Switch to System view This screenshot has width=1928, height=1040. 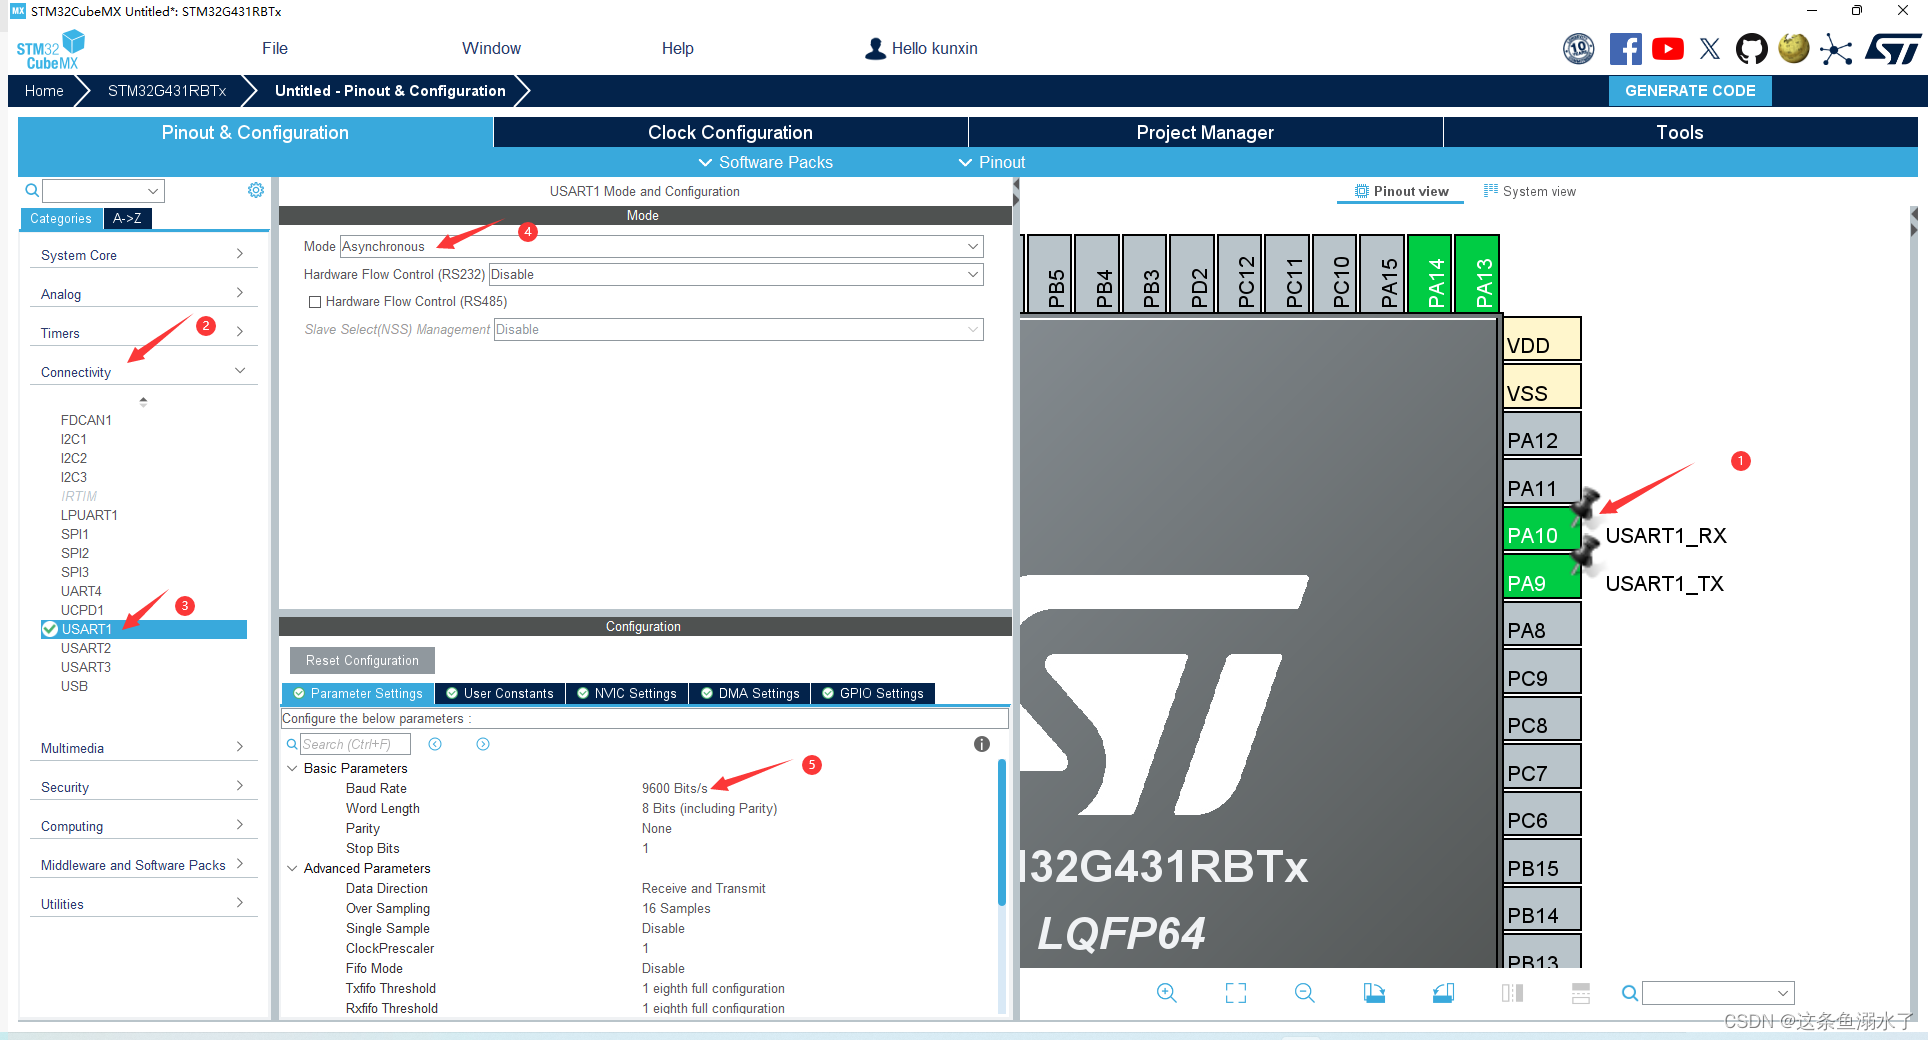click(x=1530, y=191)
